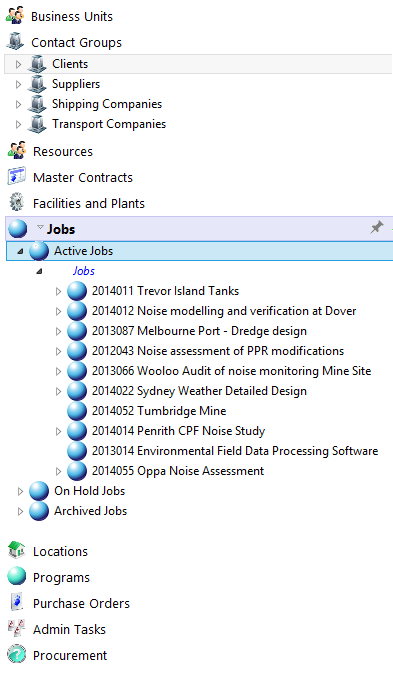393x677 pixels.
Task: Collapse the blue Jobs group node
Action: 39,271
